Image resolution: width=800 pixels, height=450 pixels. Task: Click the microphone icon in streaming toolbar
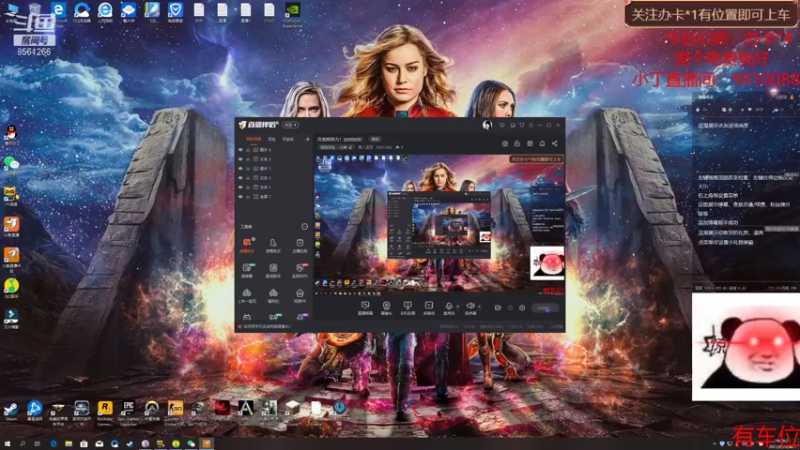point(448,306)
